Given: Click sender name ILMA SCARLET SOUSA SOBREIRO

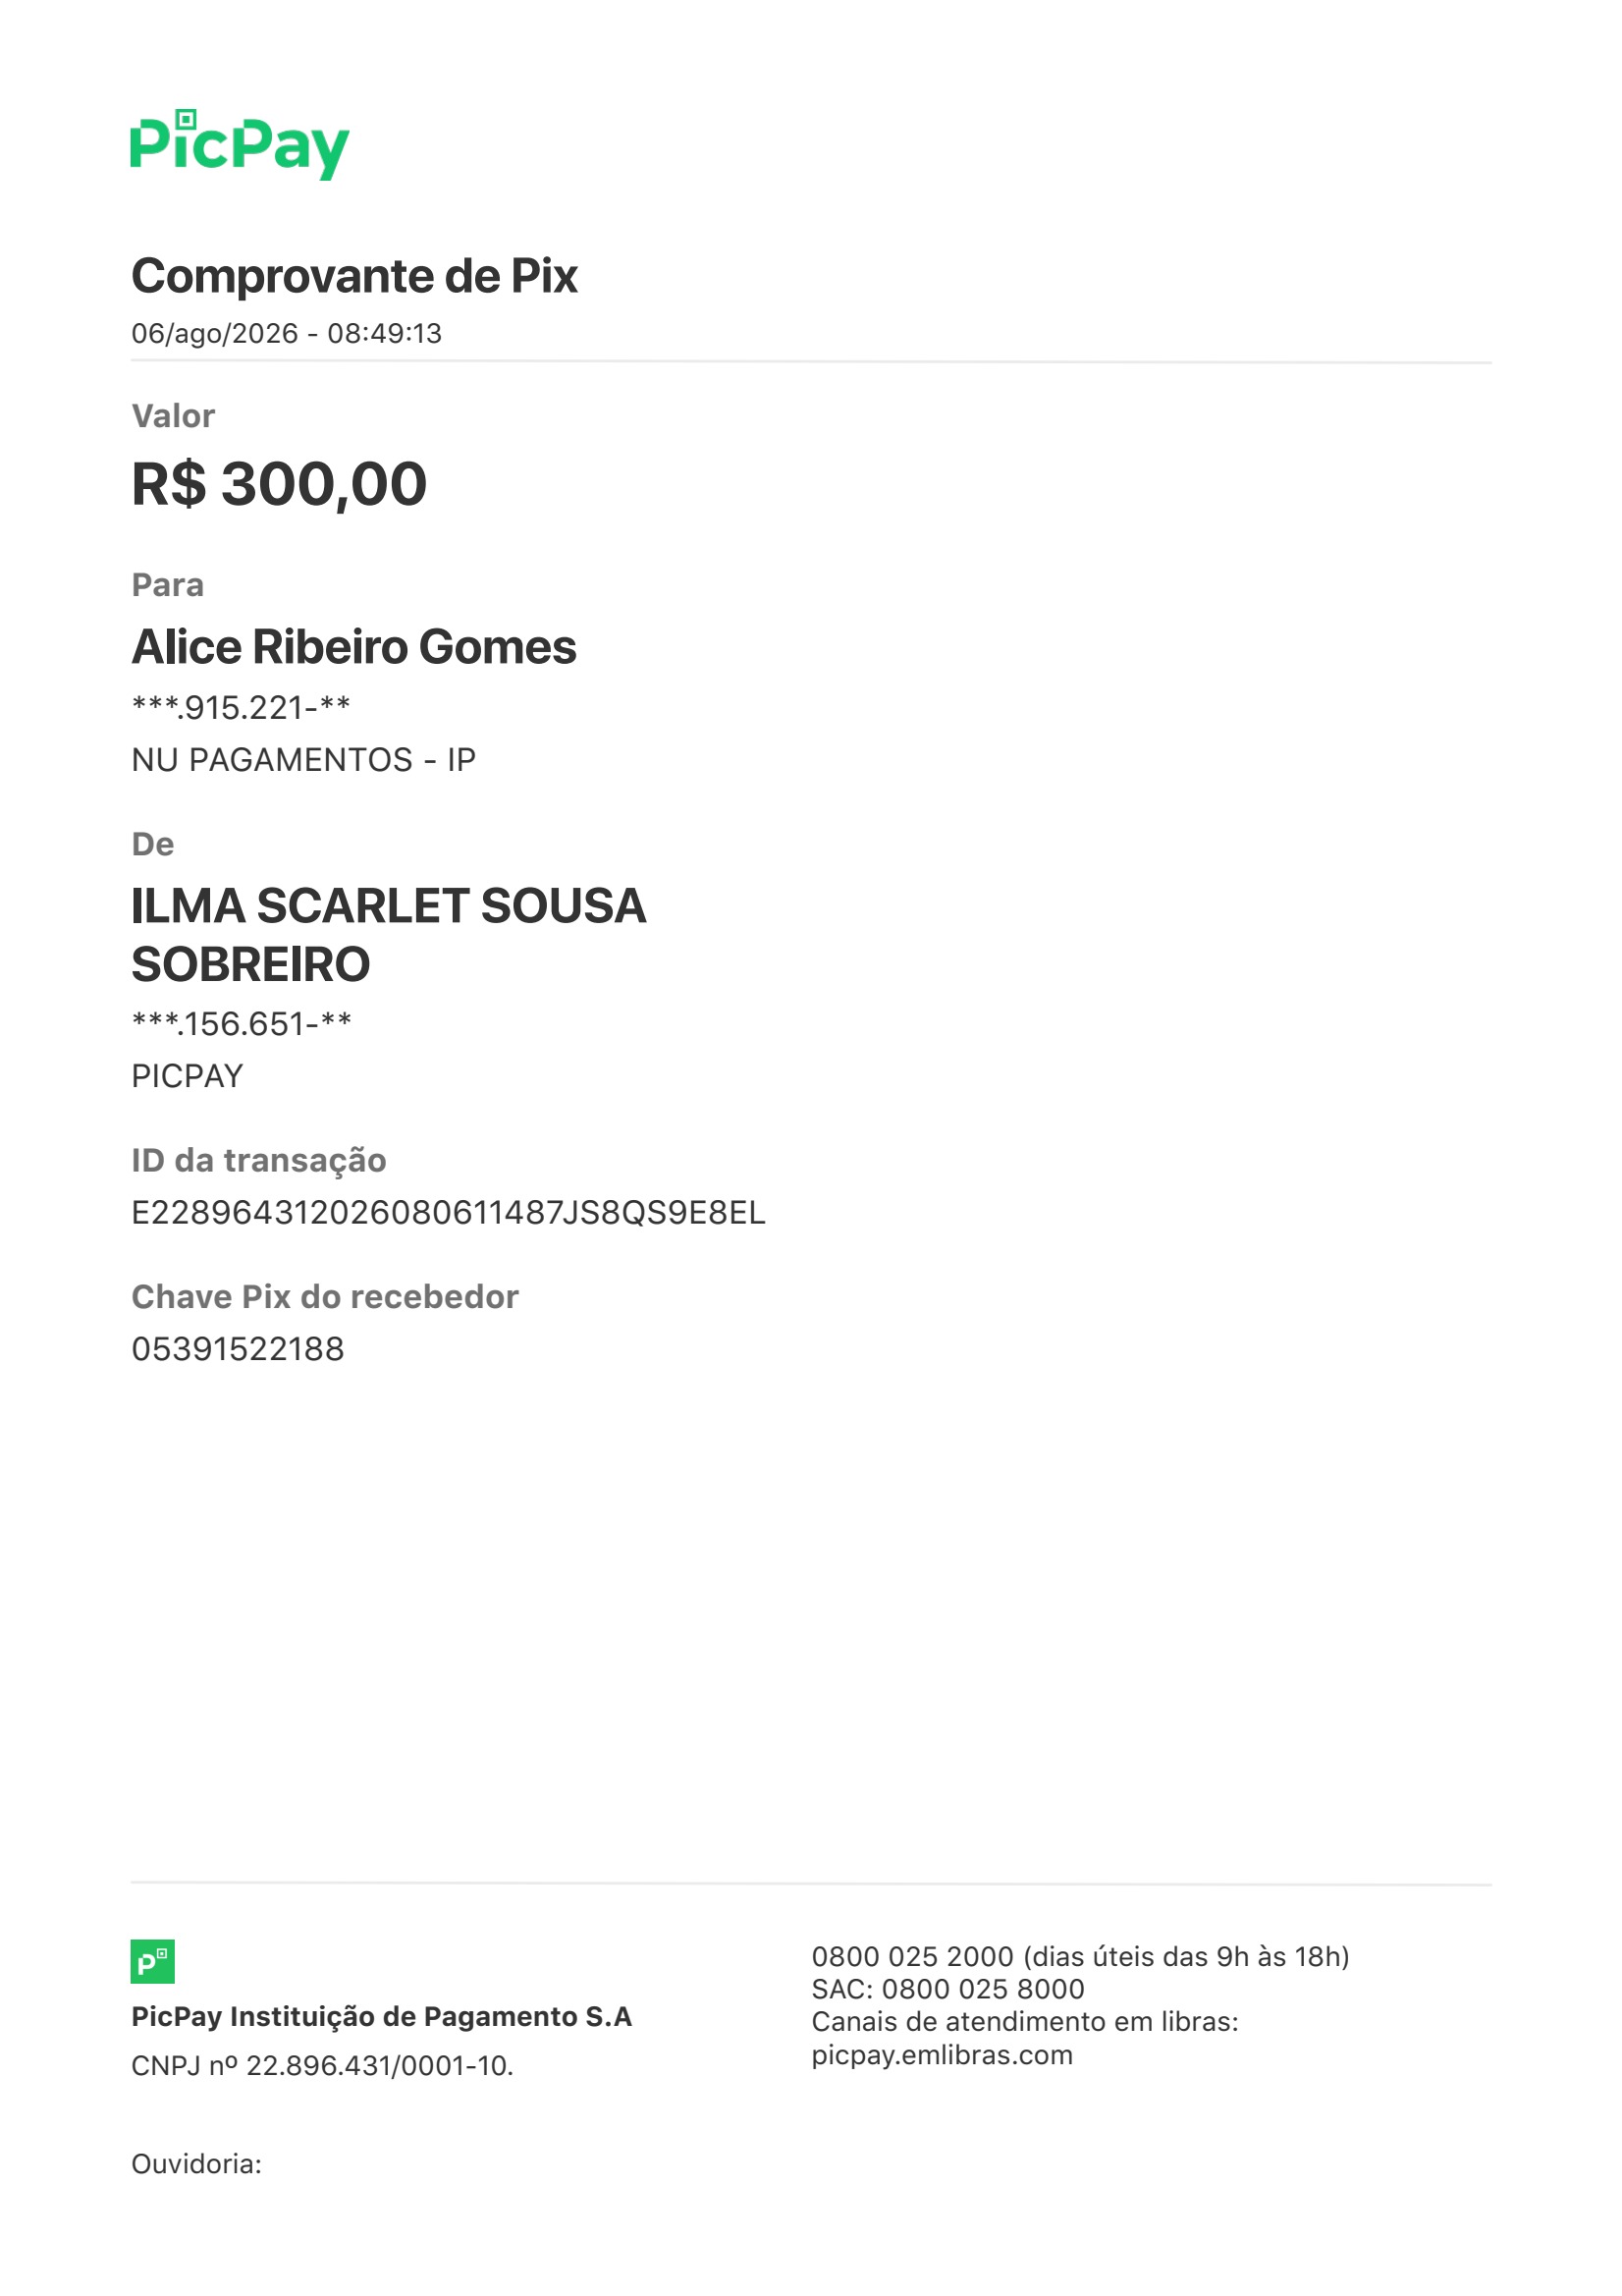Looking at the screenshot, I should (388, 935).
